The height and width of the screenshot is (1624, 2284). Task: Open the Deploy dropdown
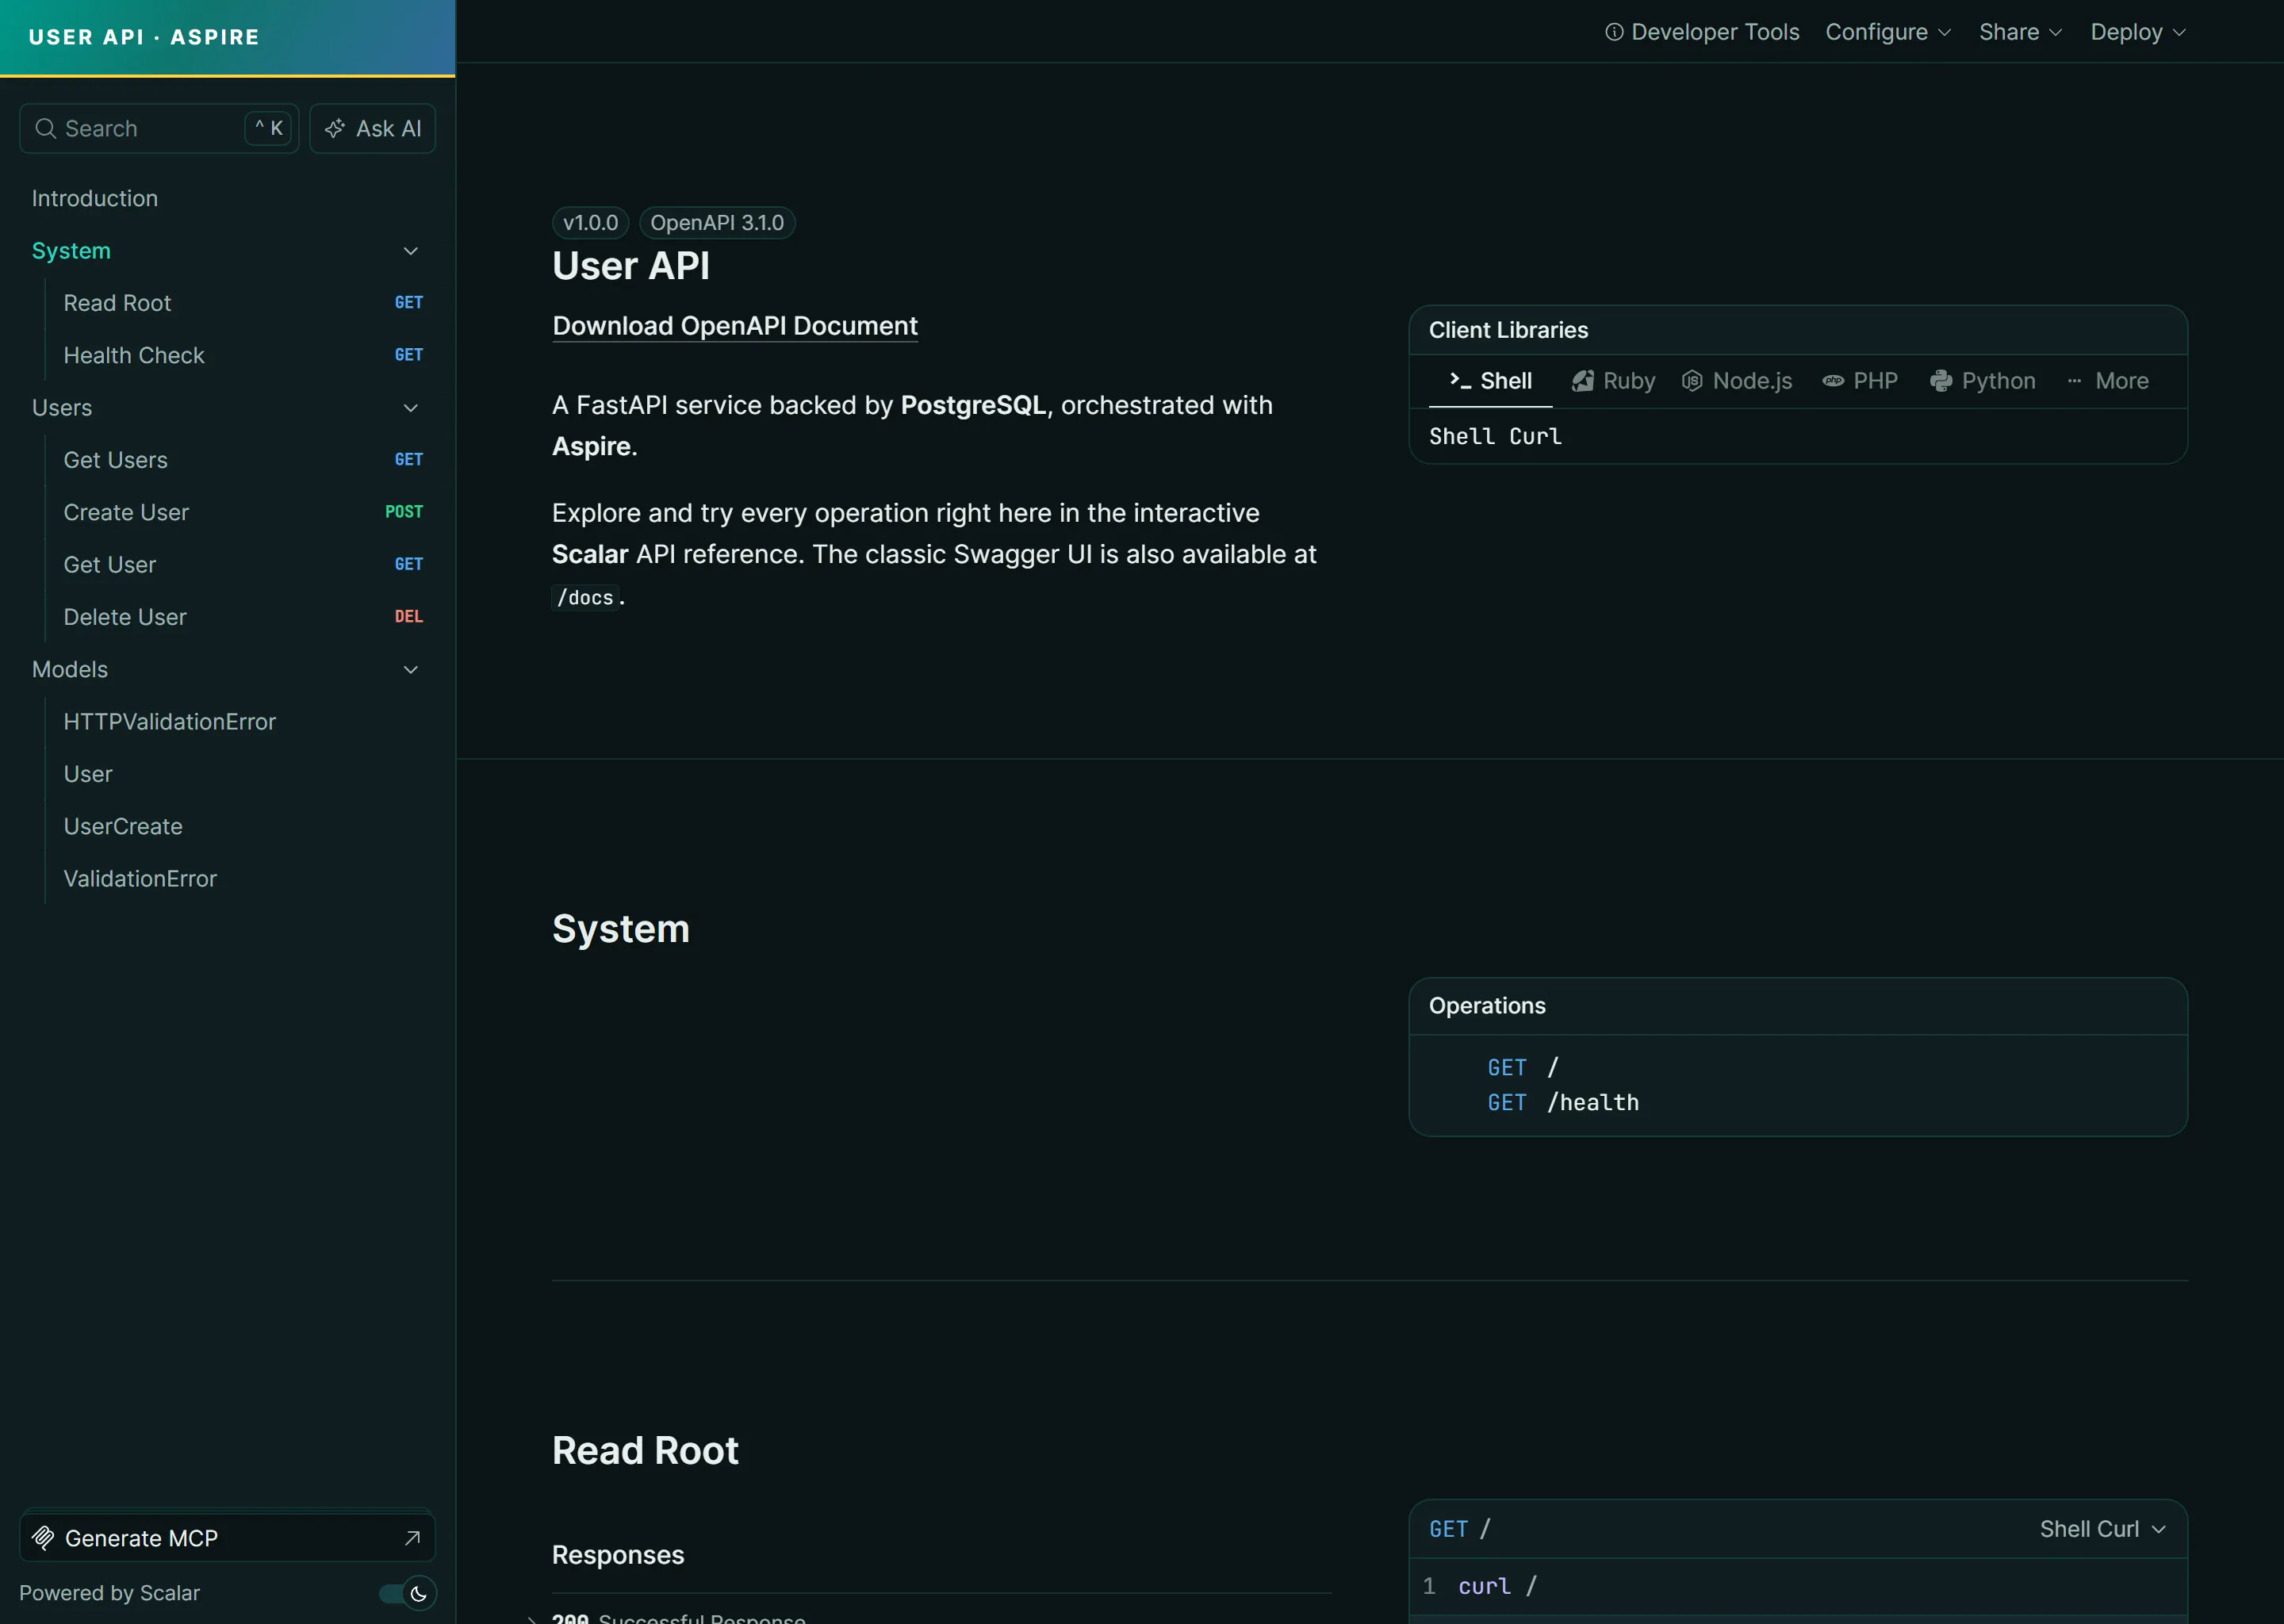(2138, 32)
